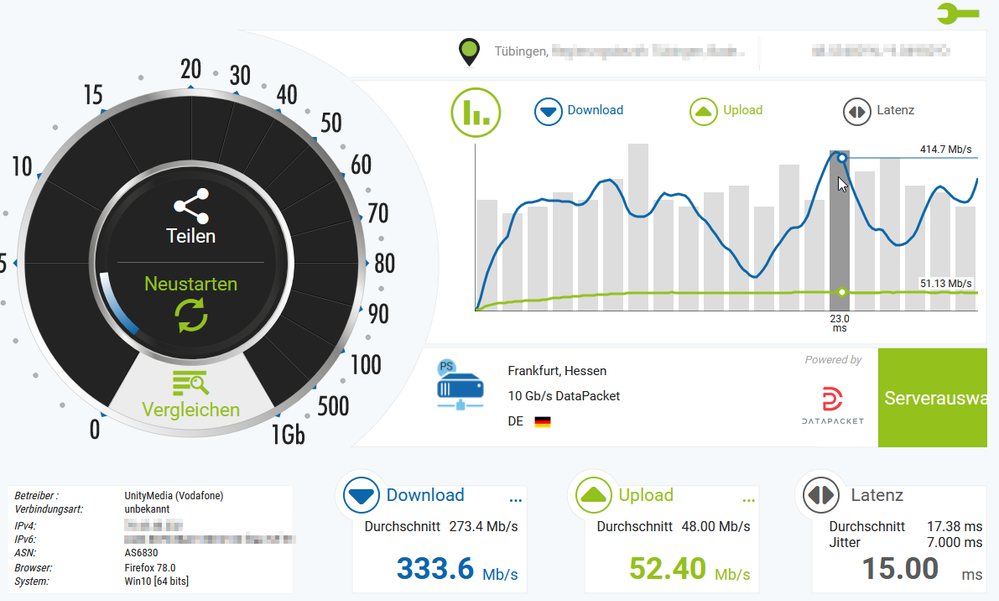Click the location pin icon beside Tübingen
Image resolution: width=999 pixels, height=601 pixels.
tap(468, 48)
